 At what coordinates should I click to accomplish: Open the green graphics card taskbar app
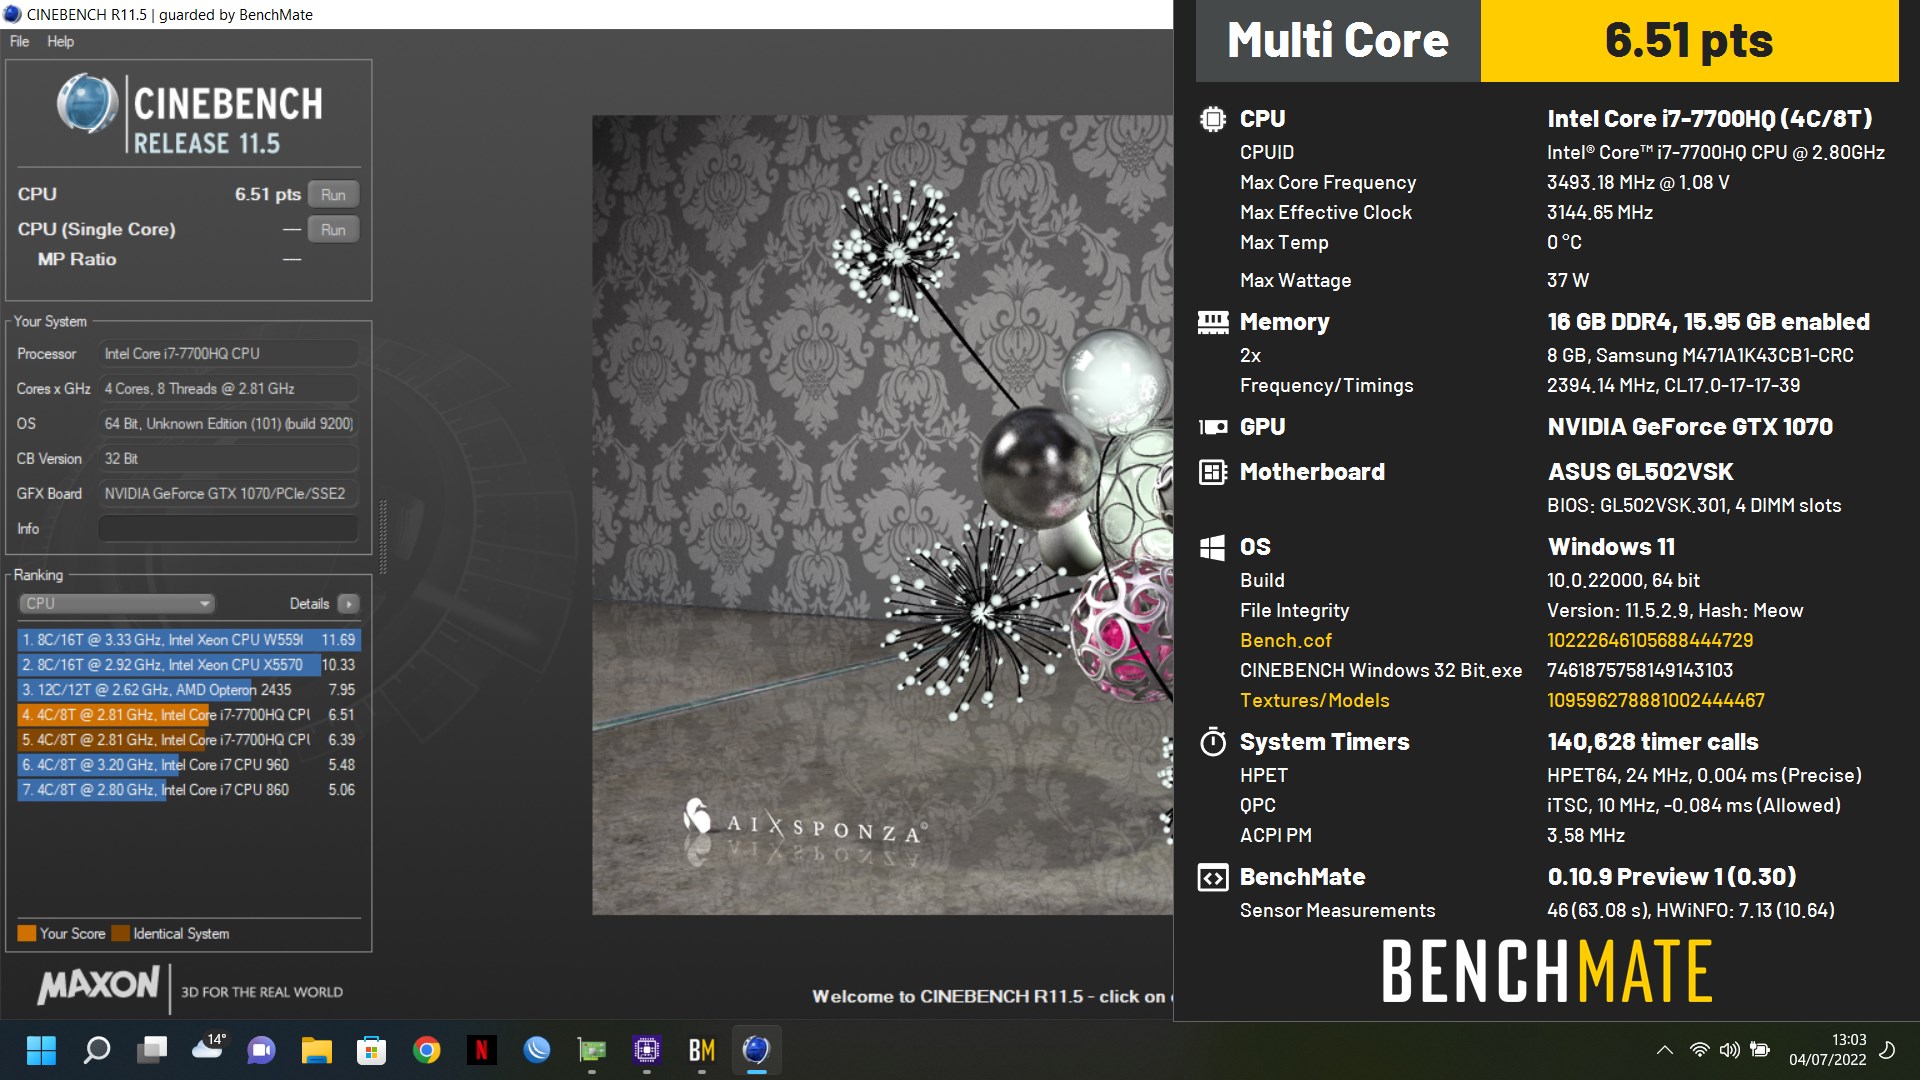592,1050
